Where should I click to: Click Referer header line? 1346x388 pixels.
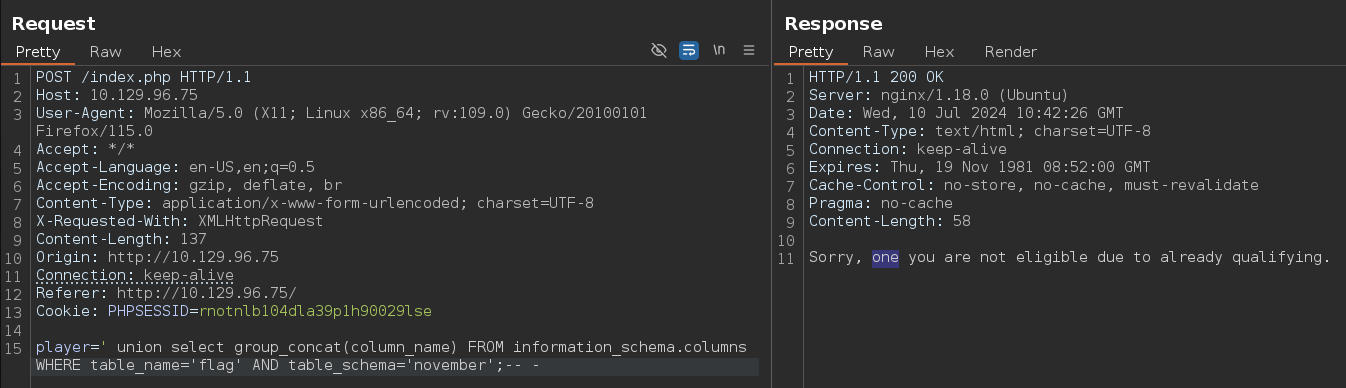(x=166, y=293)
